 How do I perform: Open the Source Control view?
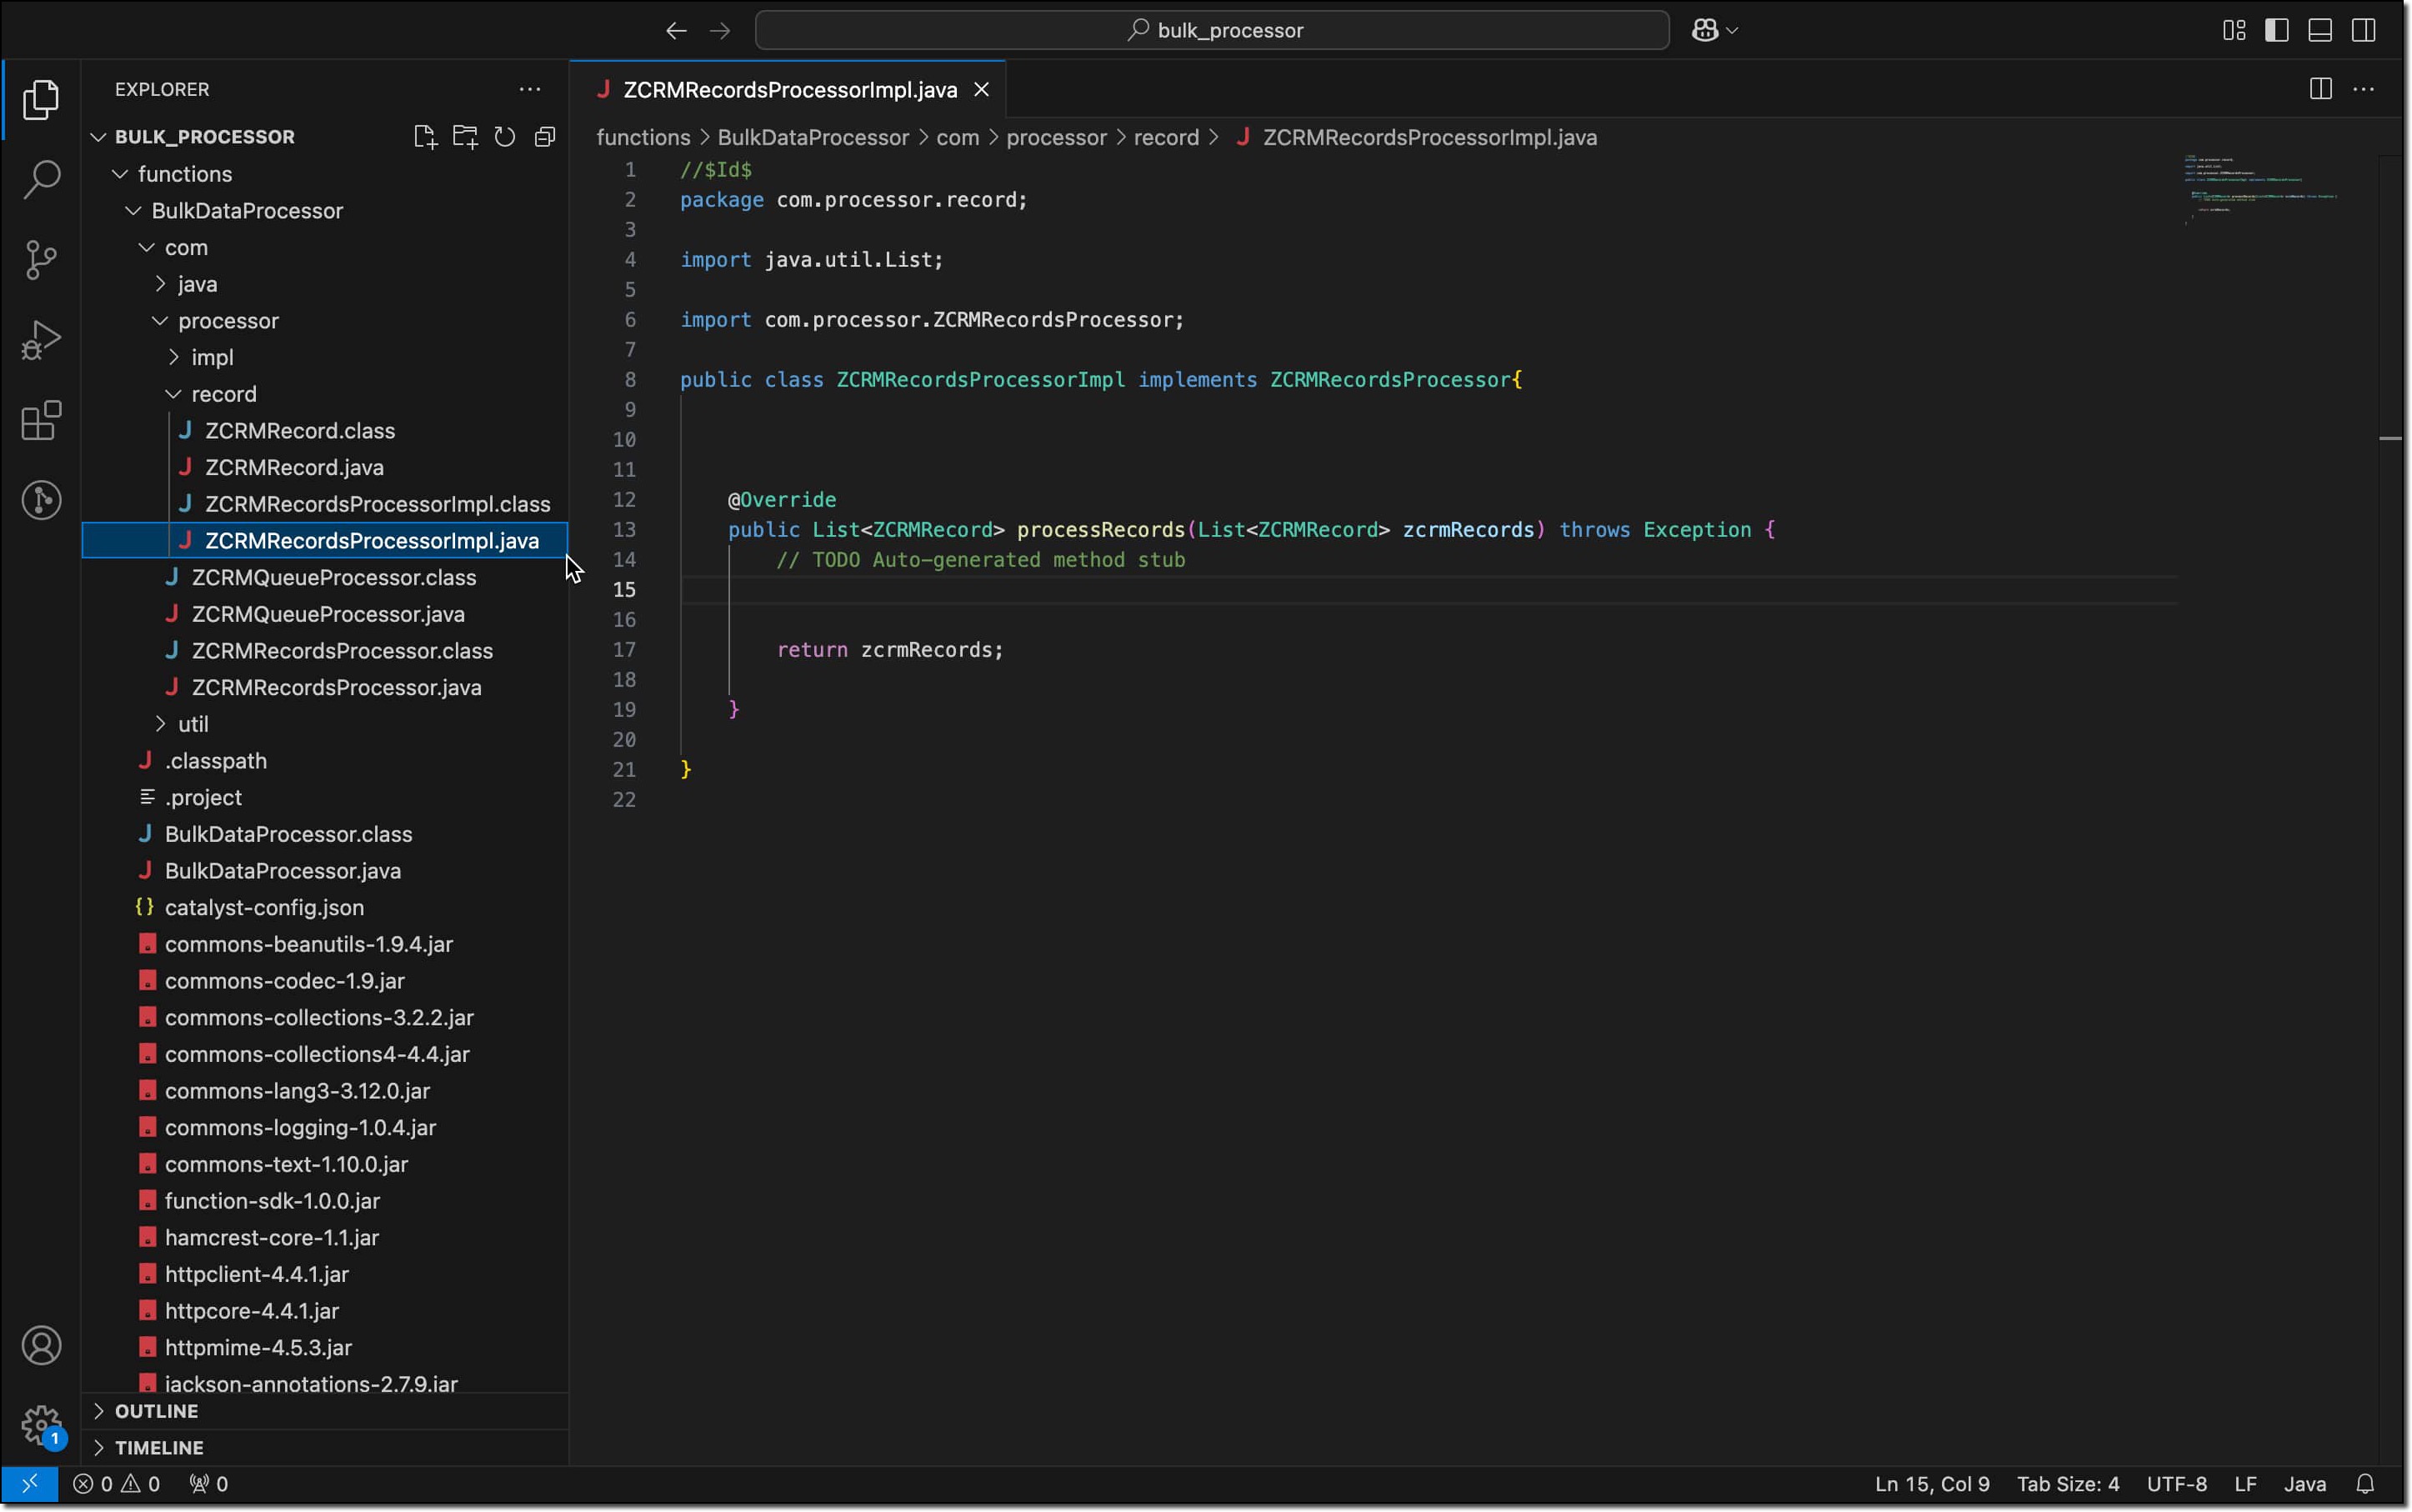tap(41, 260)
